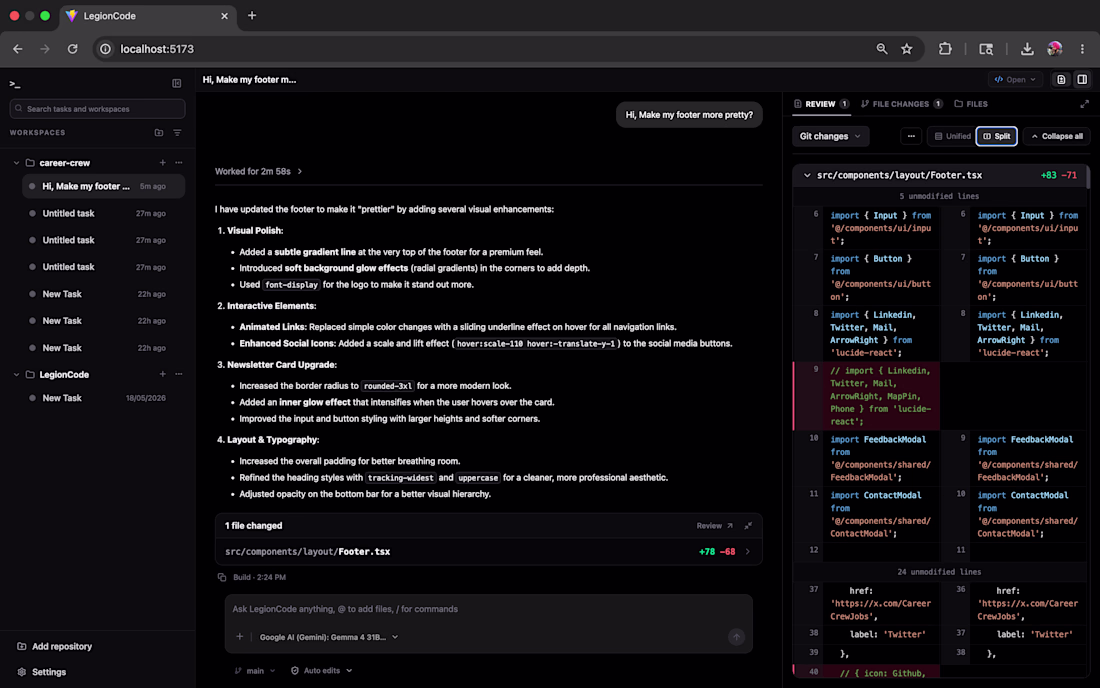
Task: Reload the browser page
Action: pyautogui.click(x=72, y=49)
